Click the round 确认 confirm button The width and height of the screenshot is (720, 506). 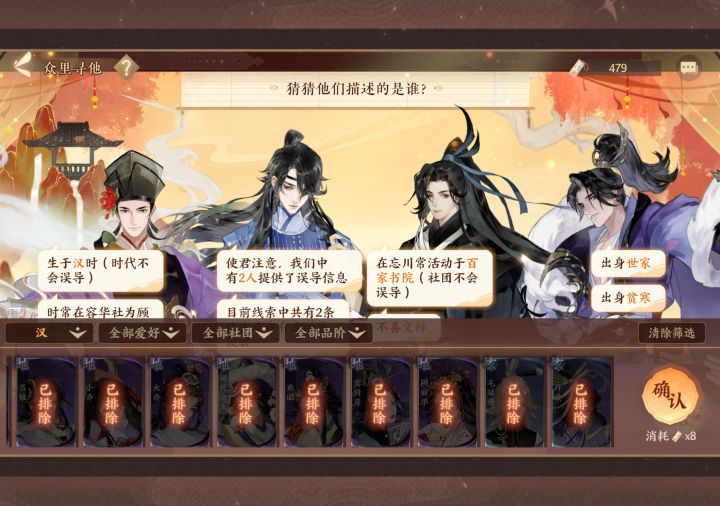tap(670, 396)
